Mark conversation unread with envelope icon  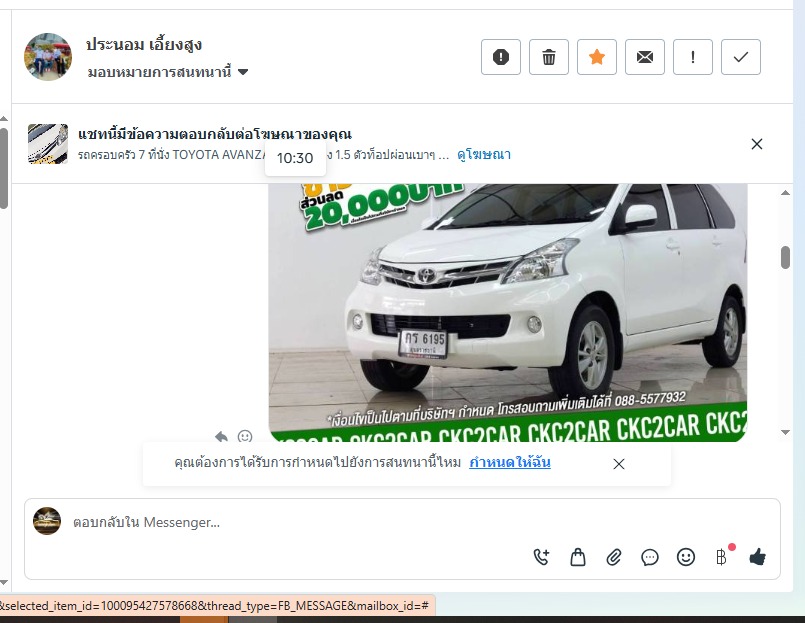(x=645, y=57)
